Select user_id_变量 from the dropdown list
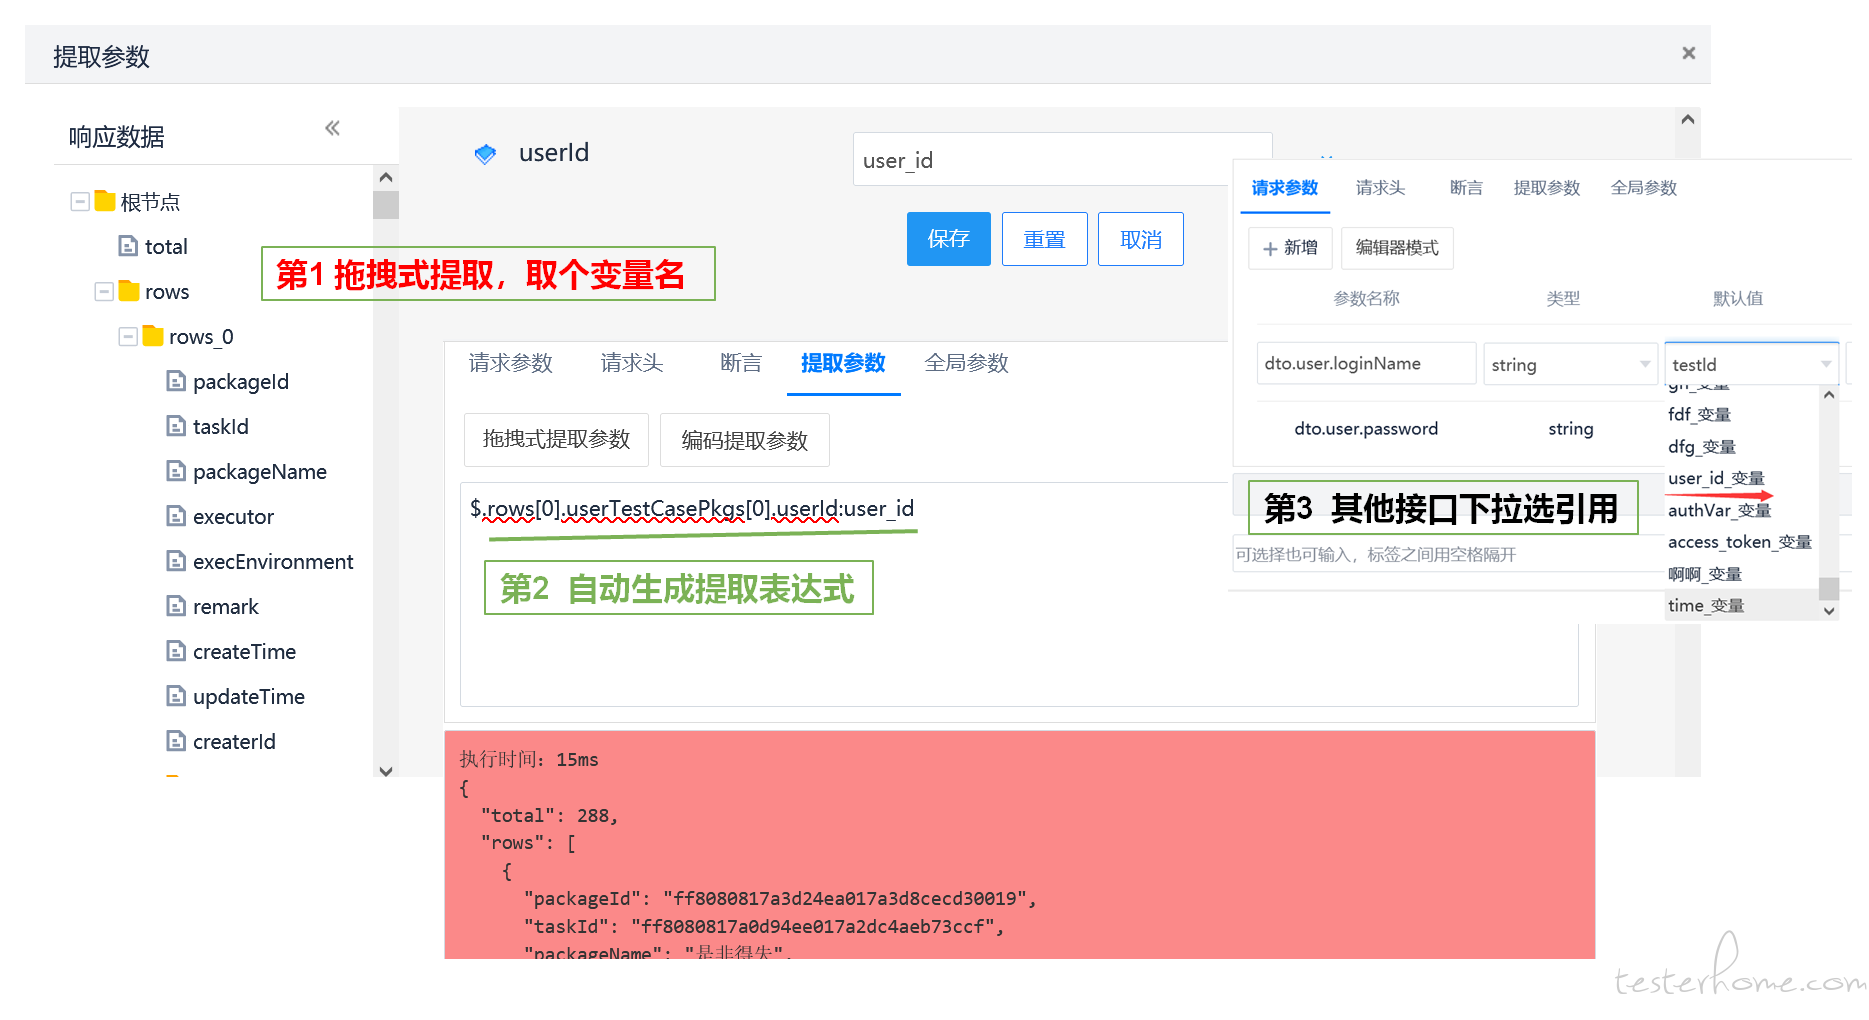The image size is (1869, 1020). [1716, 478]
